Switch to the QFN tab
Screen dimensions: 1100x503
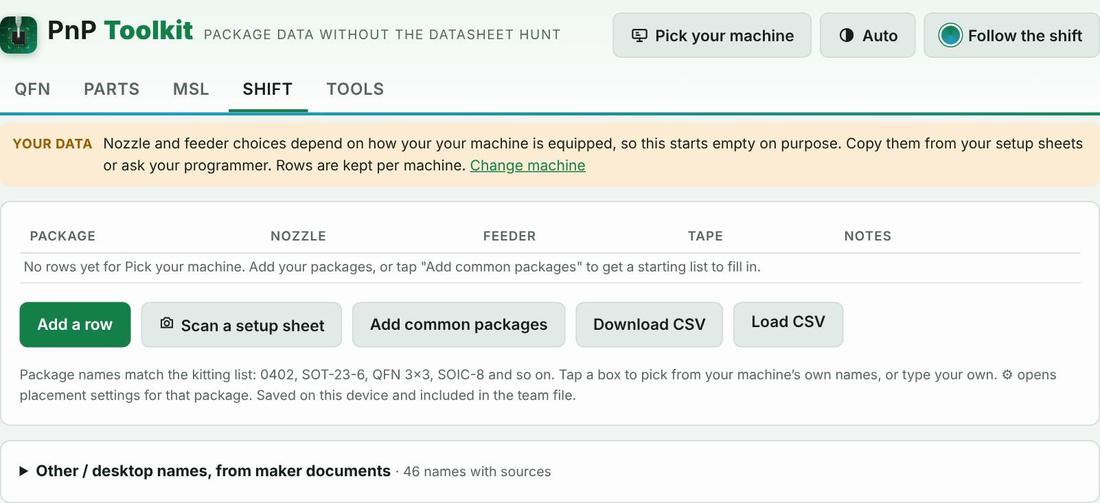[32, 89]
